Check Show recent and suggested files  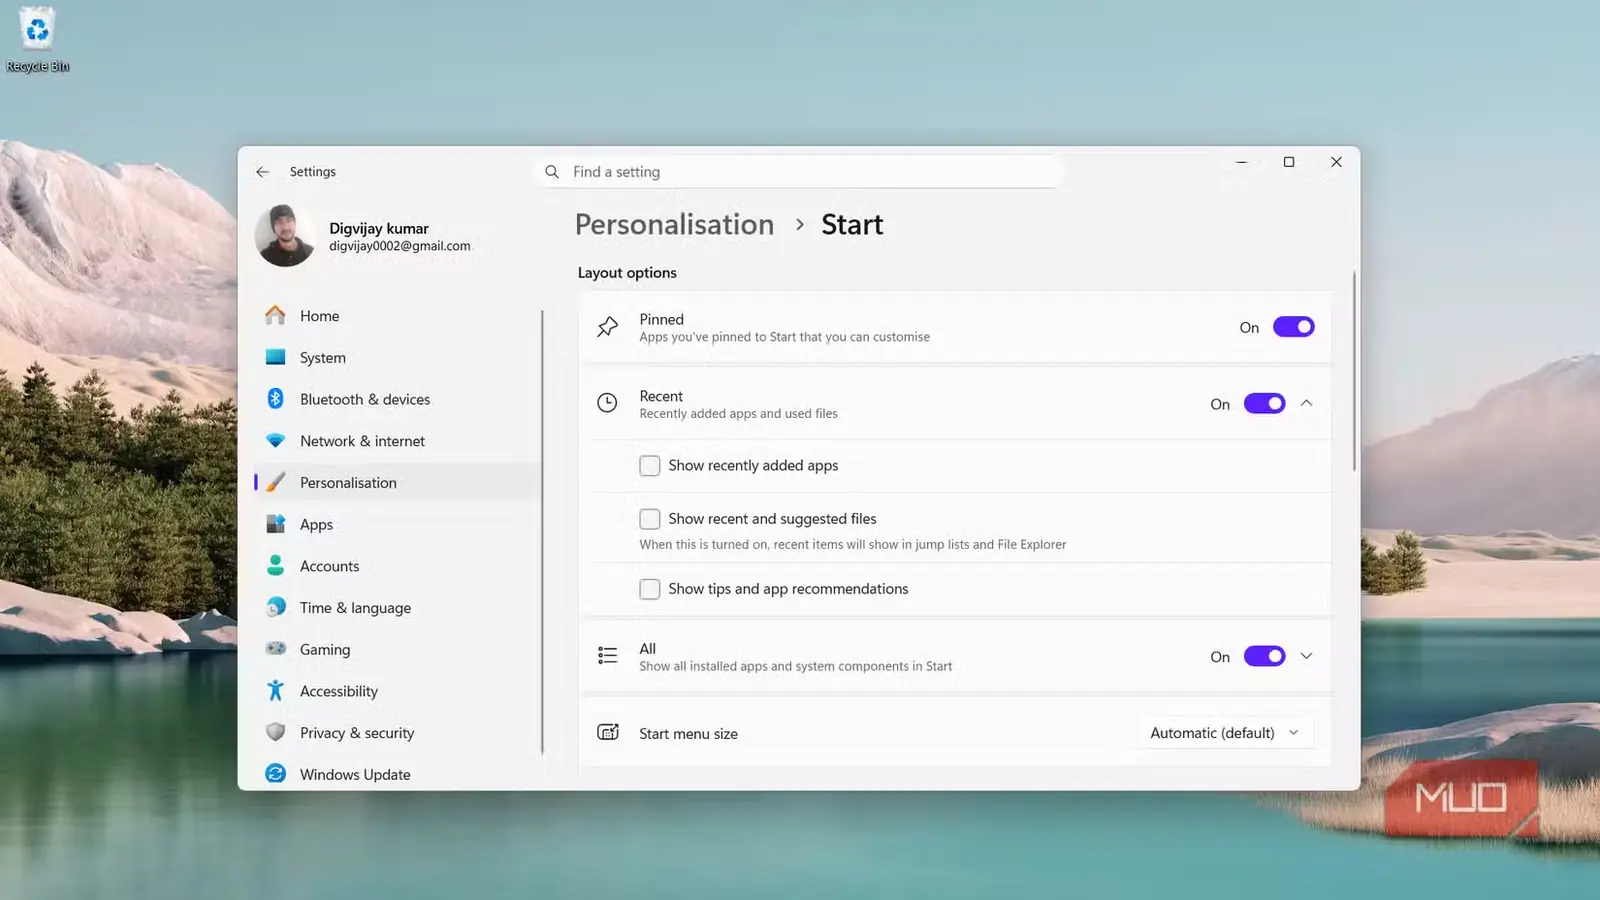pos(650,519)
